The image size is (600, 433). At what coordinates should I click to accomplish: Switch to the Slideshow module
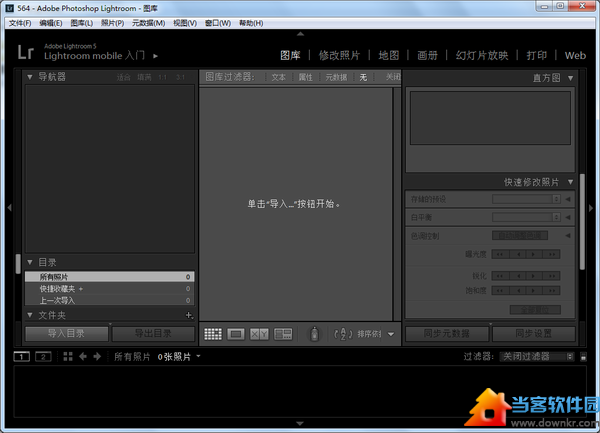pyautogui.click(x=482, y=55)
